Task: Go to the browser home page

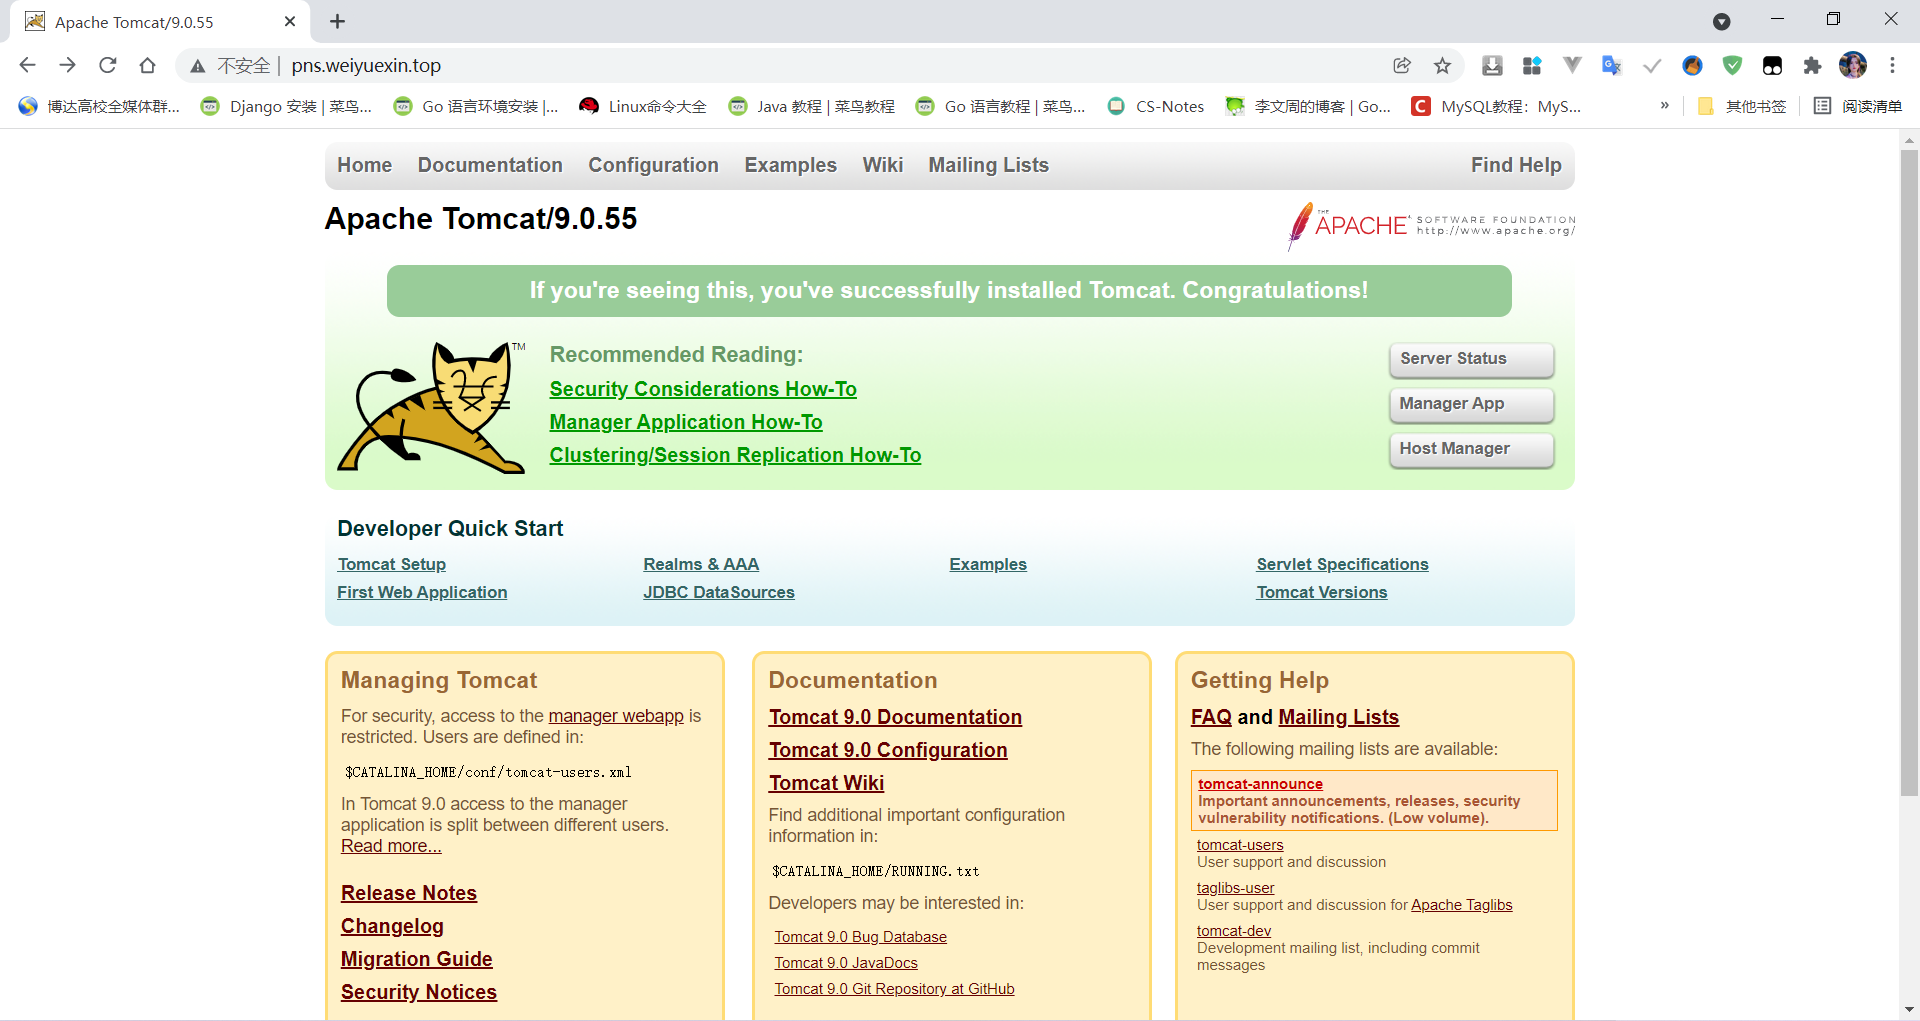Action: click(147, 65)
